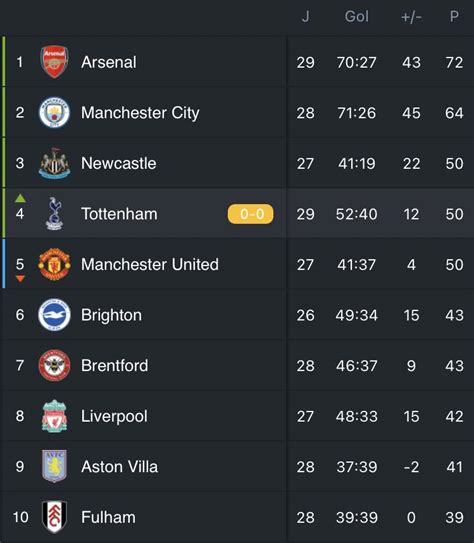The height and width of the screenshot is (543, 474).
Task: Click the green up arrow beside Tottenham
Action: coord(20,198)
